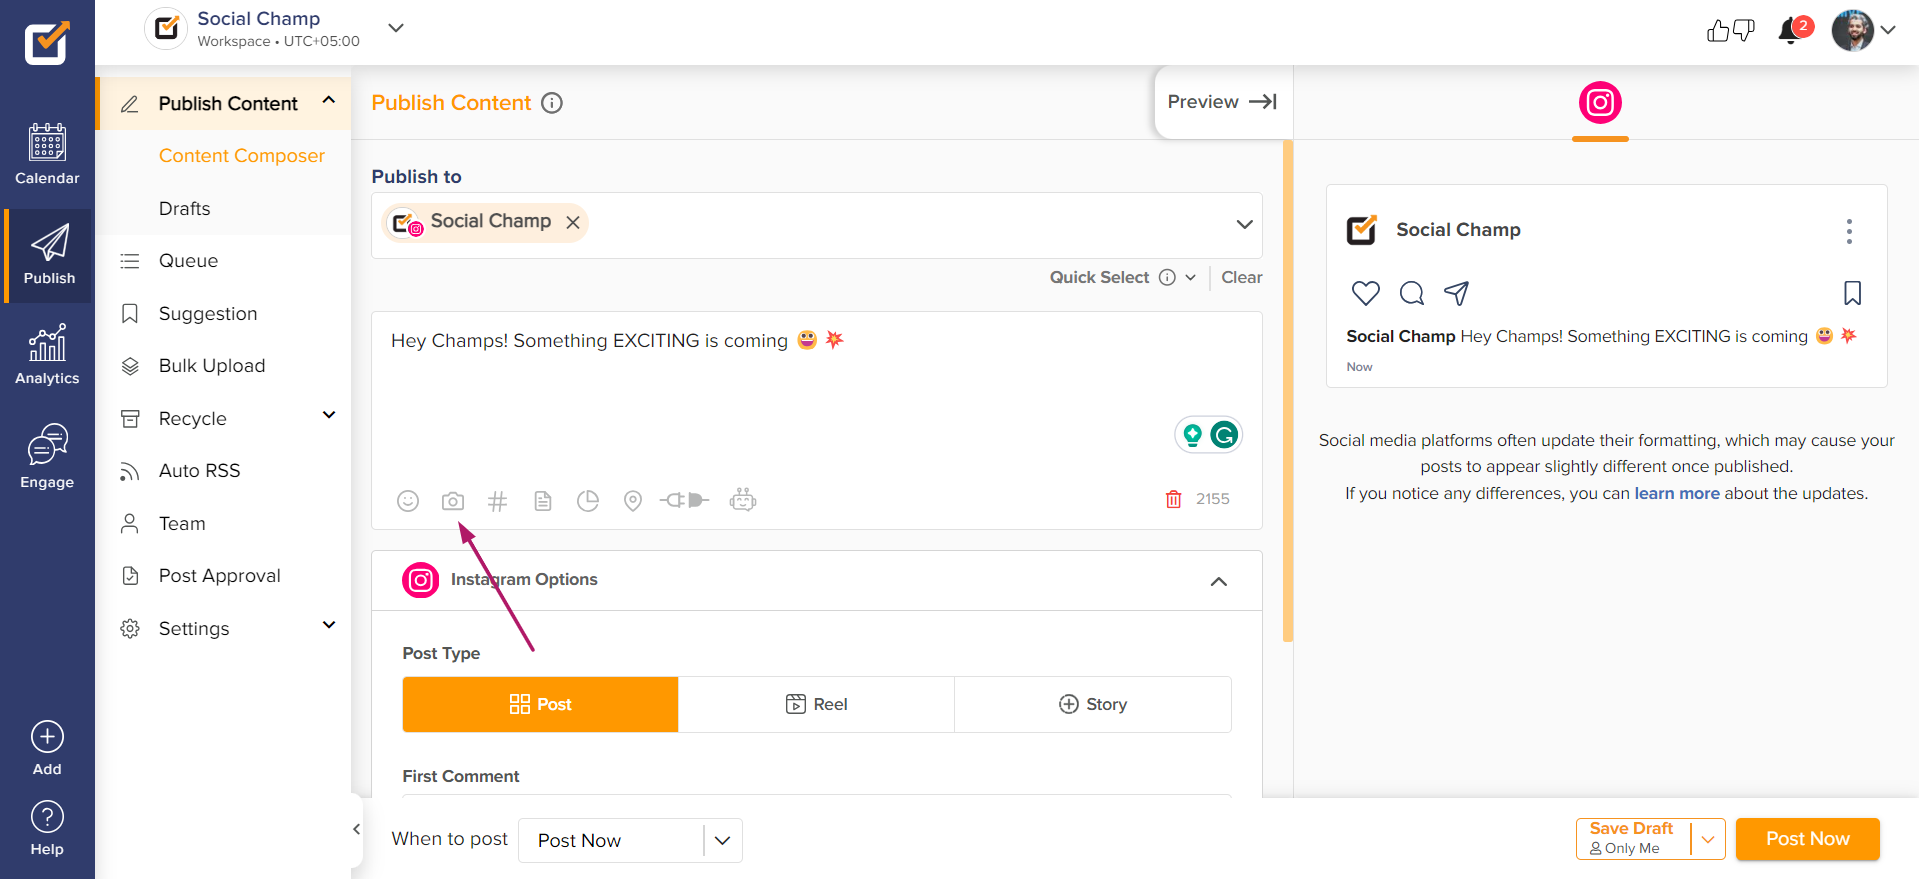This screenshot has width=1919, height=879.
Task: Click the heart like icon in preview
Action: 1366,293
